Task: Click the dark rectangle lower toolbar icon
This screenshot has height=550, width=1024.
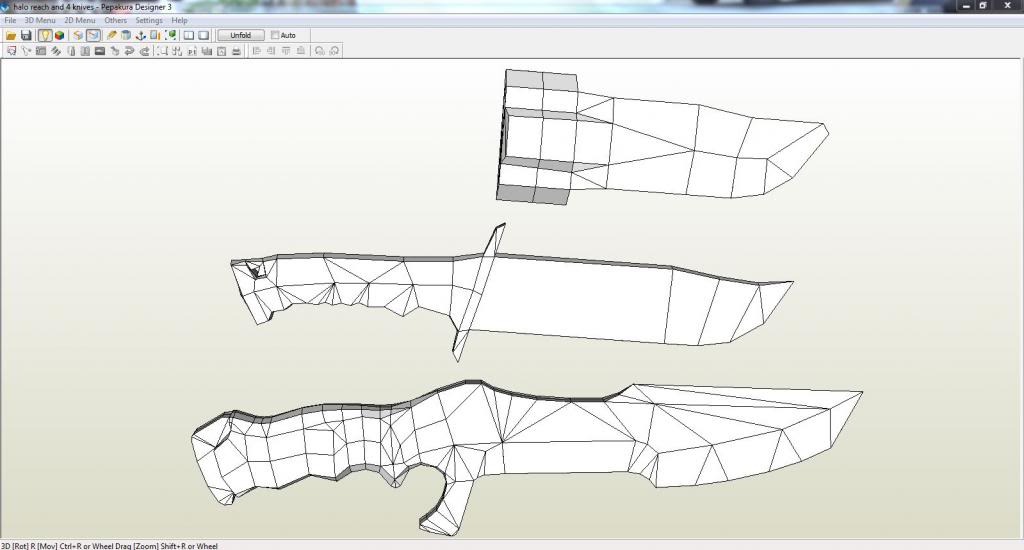Action: click(x=100, y=51)
